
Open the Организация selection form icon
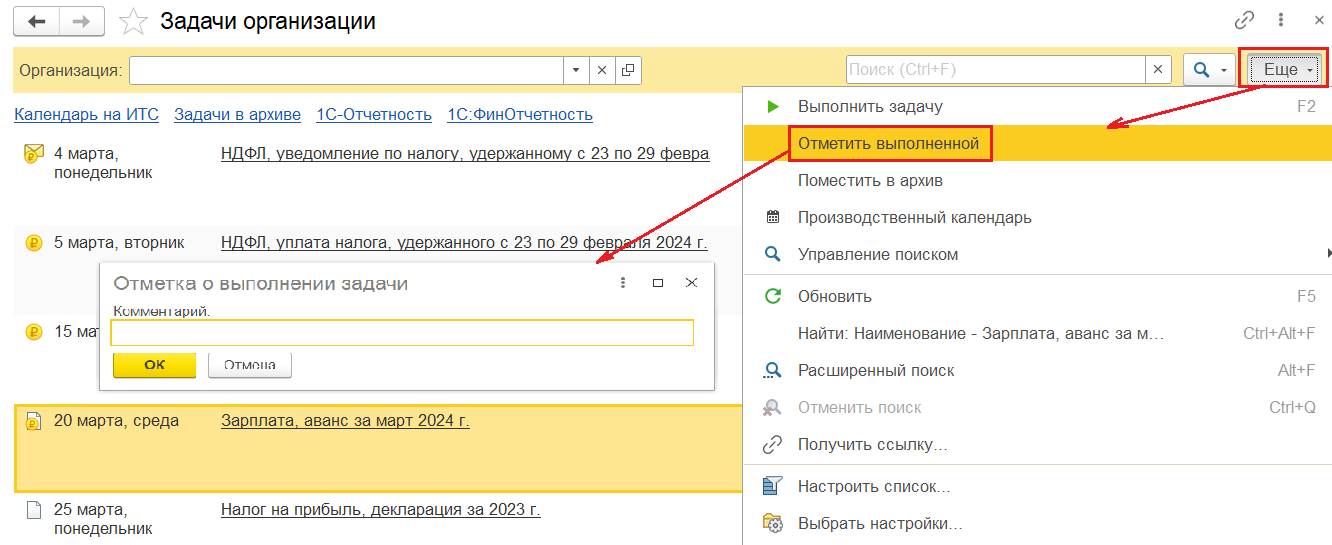click(x=628, y=70)
